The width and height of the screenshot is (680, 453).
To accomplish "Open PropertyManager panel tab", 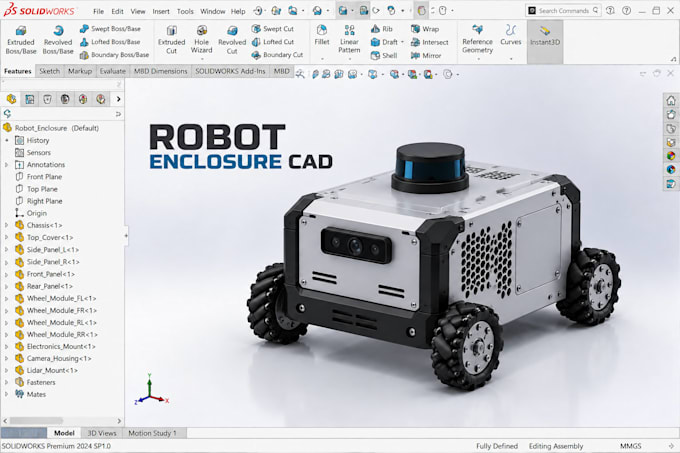I will [29, 99].
